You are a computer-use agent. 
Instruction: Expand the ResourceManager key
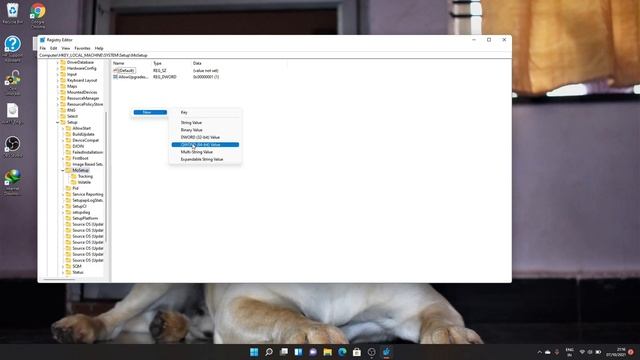[58, 98]
